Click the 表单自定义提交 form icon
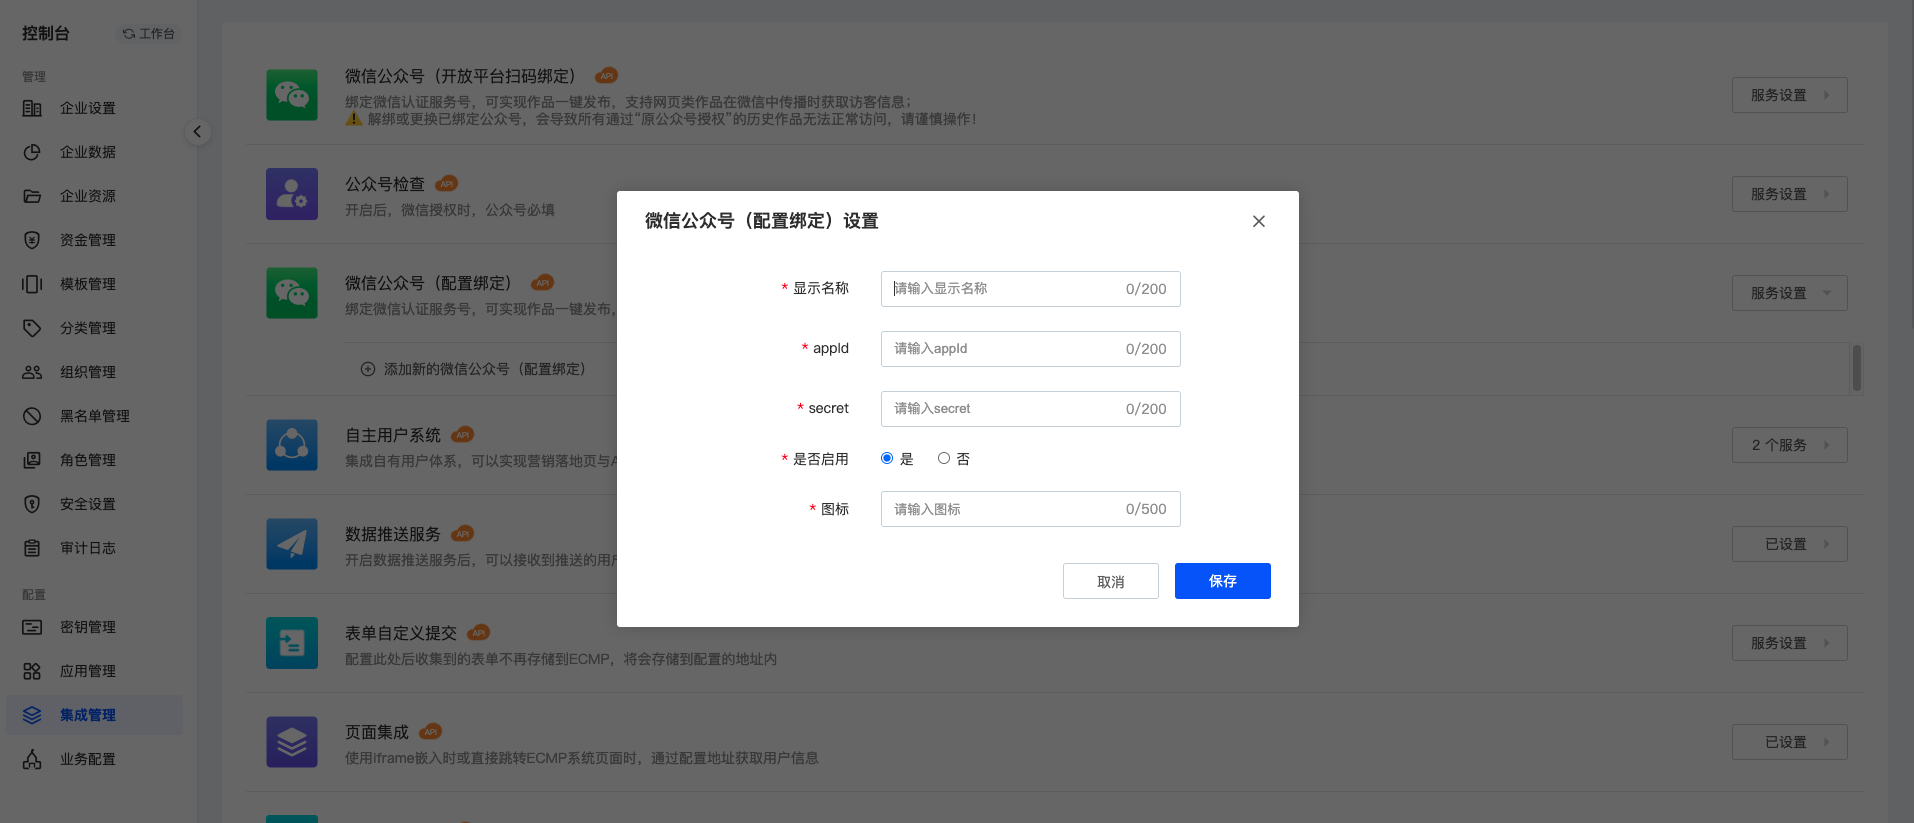The height and width of the screenshot is (823, 1914). click(291, 643)
